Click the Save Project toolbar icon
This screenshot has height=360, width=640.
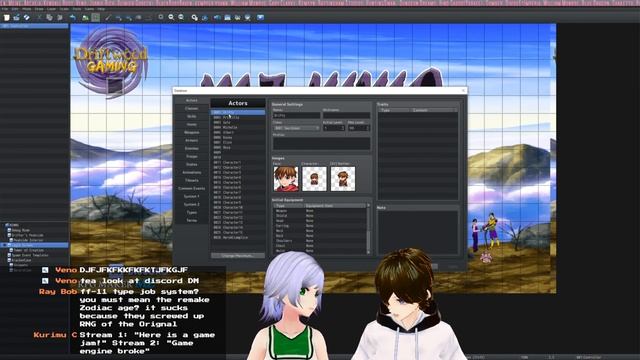(27, 18)
